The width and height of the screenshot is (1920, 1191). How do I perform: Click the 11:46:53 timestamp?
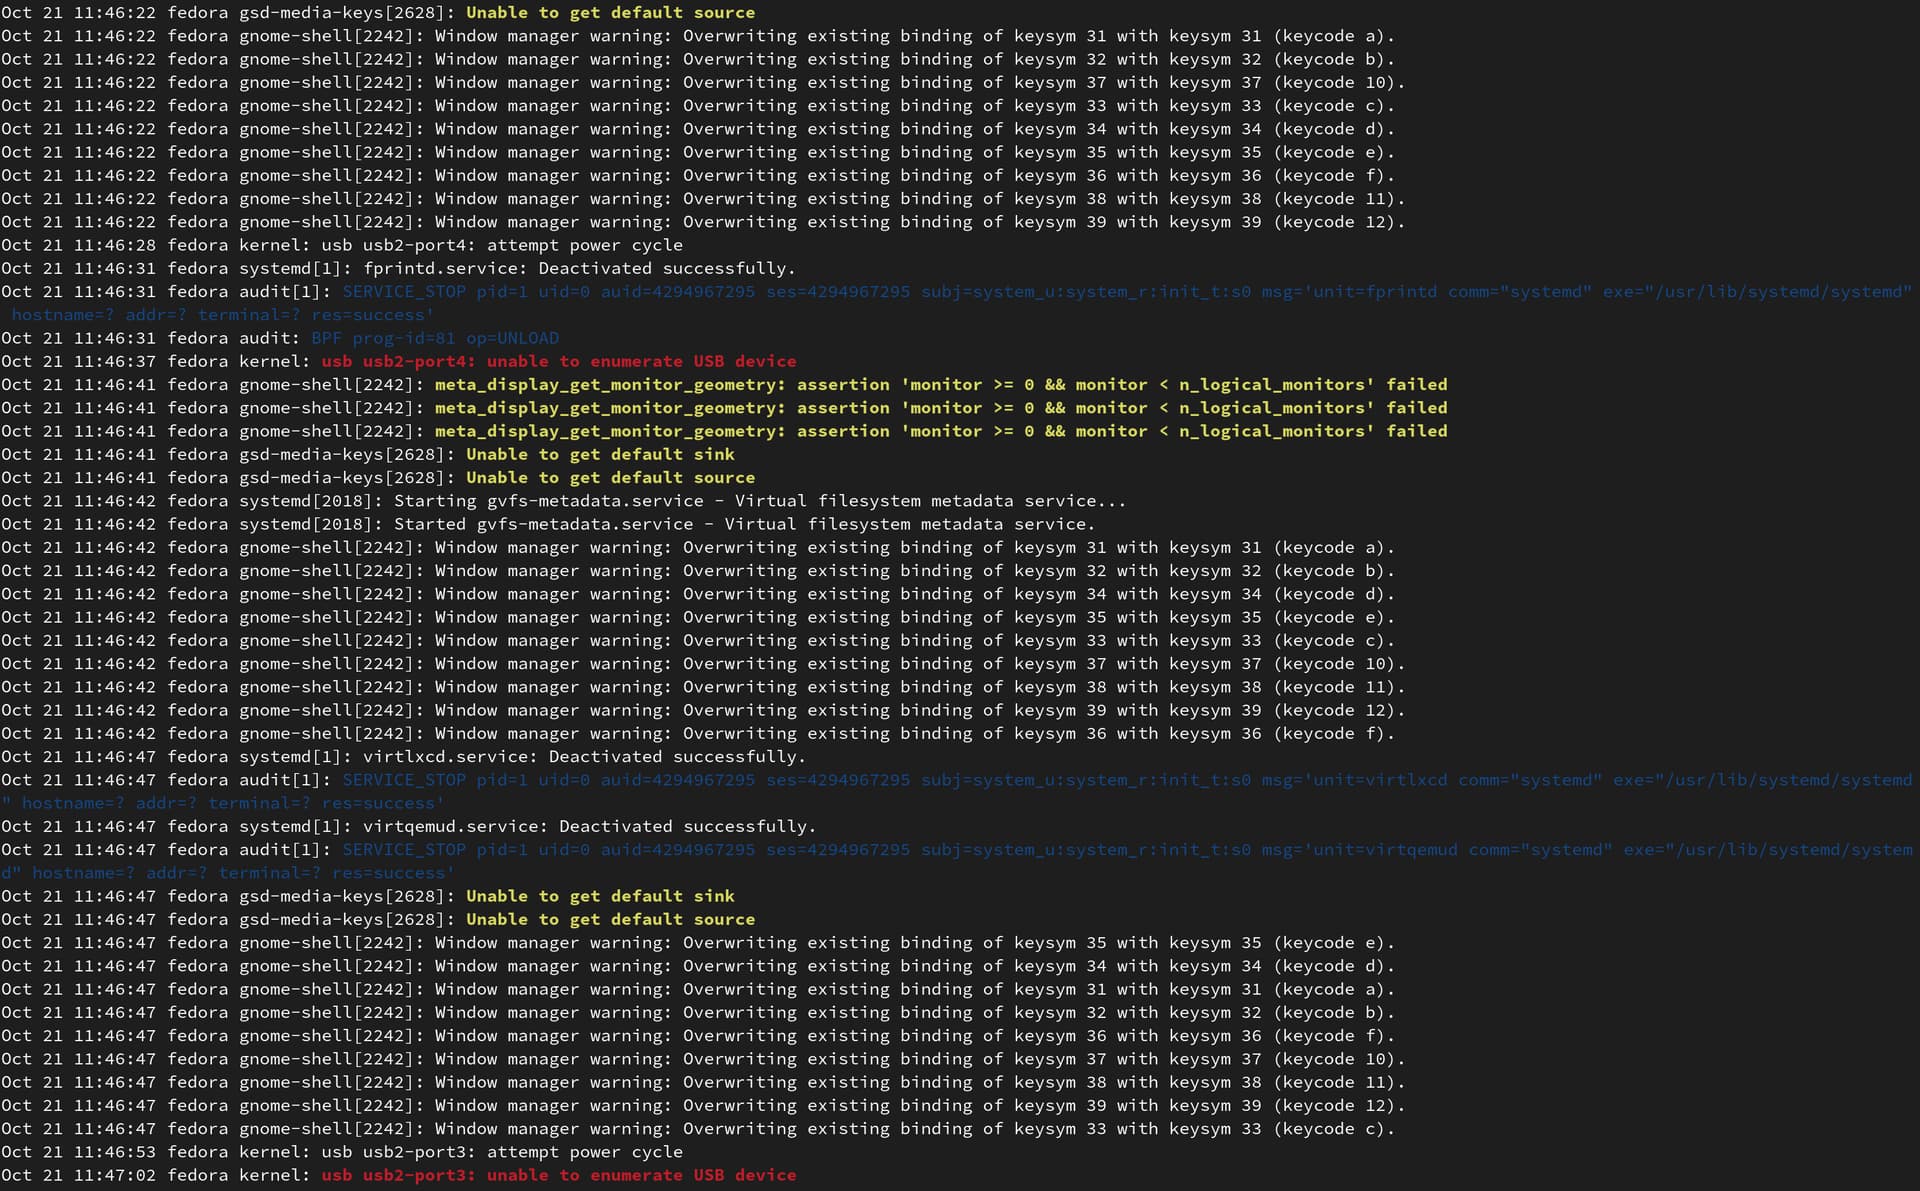(x=114, y=1152)
